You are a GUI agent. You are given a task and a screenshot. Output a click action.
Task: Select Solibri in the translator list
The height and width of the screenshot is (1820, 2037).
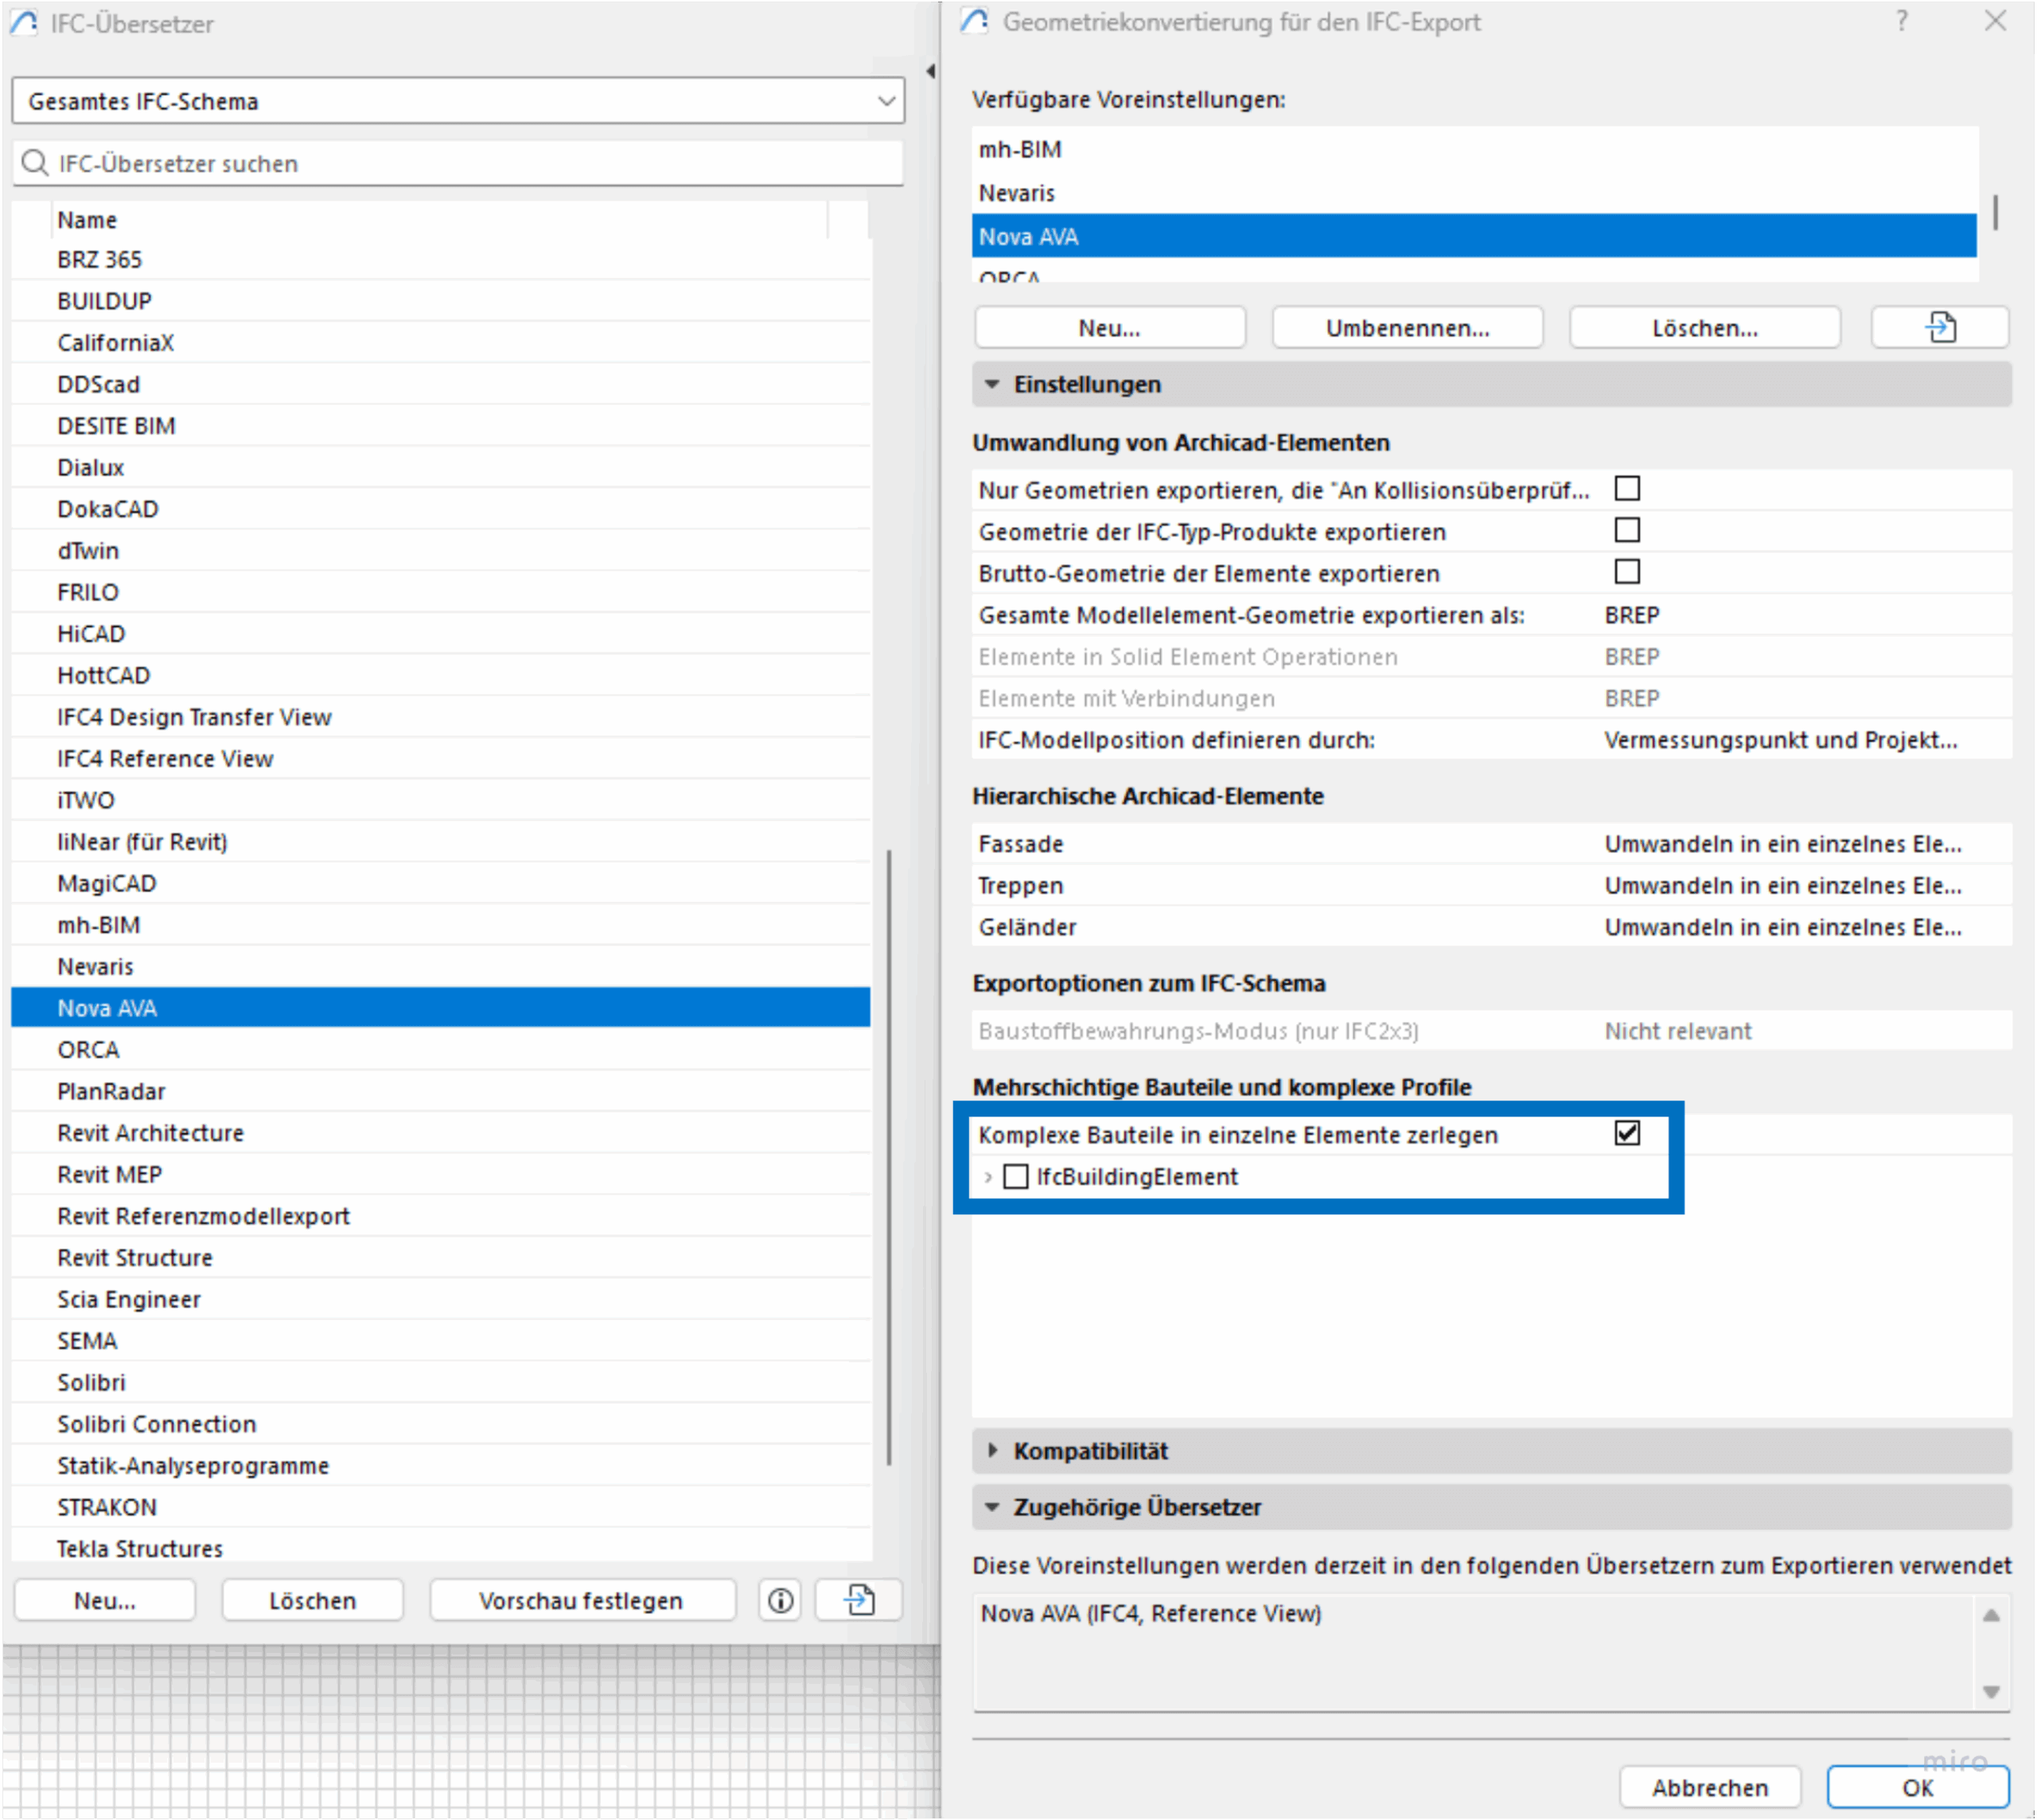click(x=91, y=1383)
